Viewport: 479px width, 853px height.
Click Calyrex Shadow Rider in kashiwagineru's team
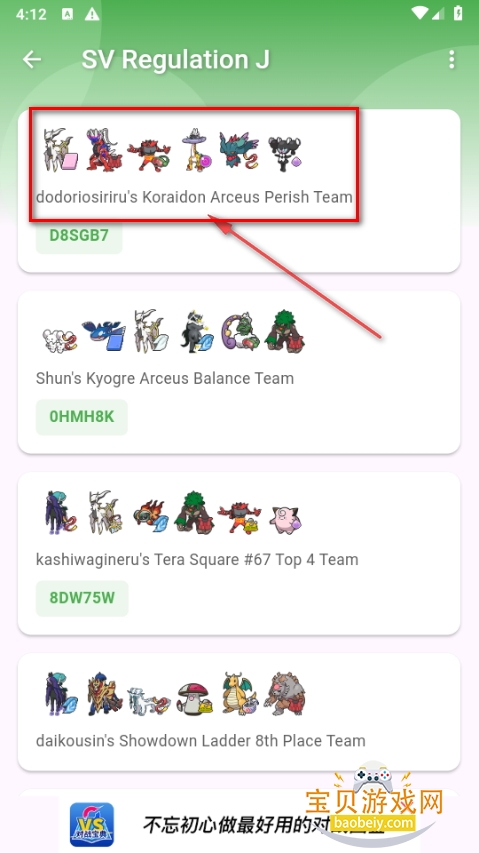(58, 512)
